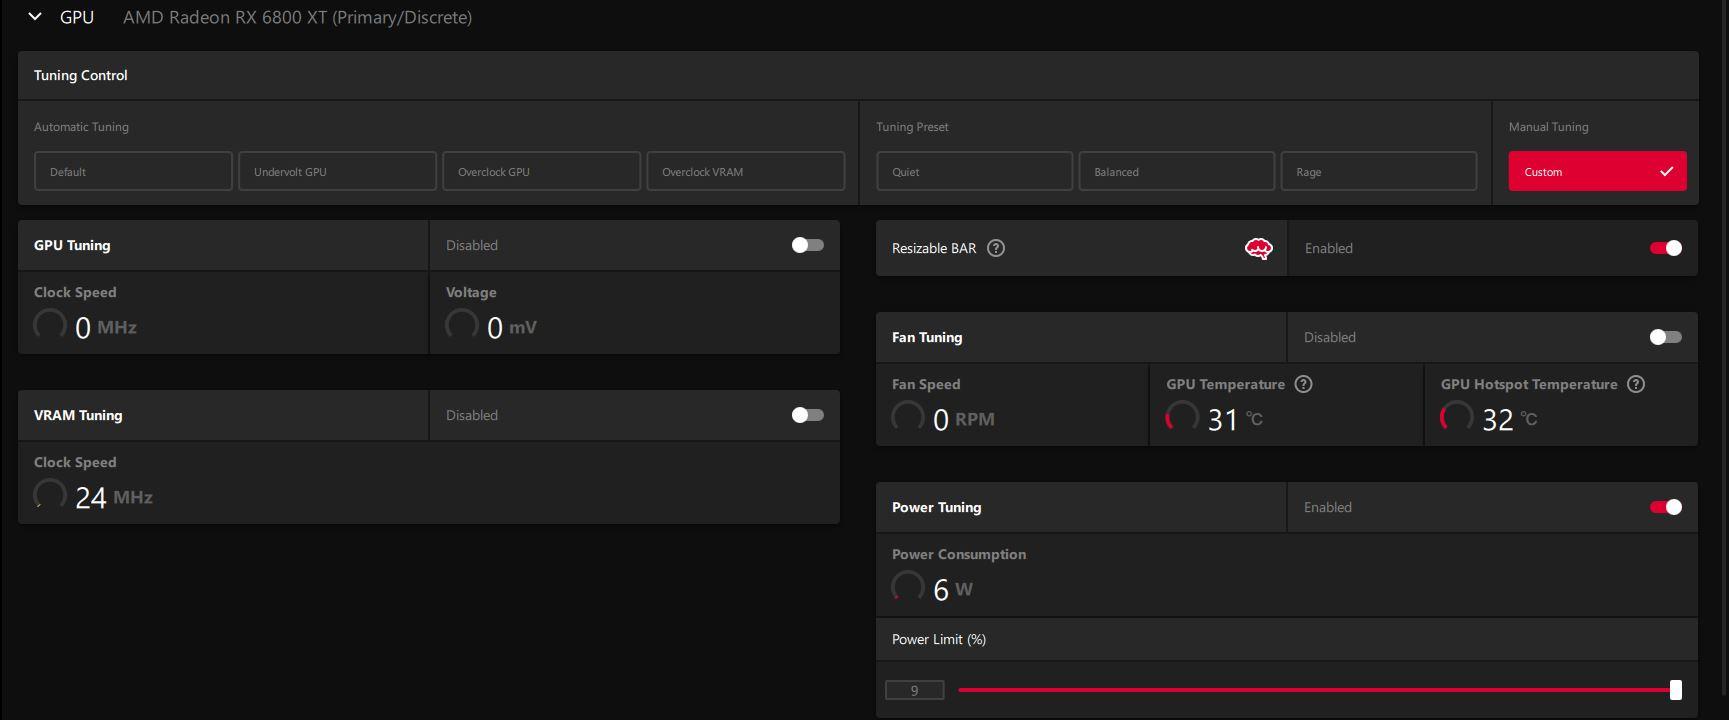The height and width of the screenshot is (720, 1729).
Task: Click the Manual Tuning label
Action: coord(1548,127)
